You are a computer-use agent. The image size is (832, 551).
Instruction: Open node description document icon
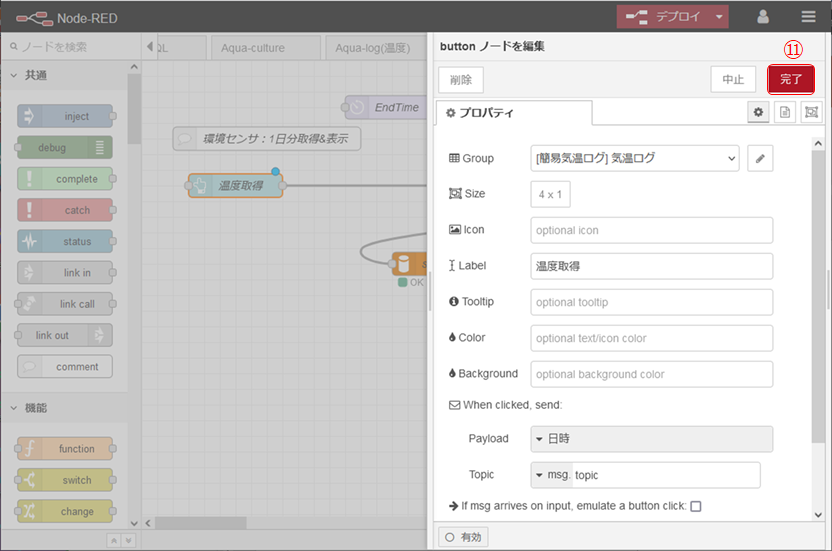(785, 113)
